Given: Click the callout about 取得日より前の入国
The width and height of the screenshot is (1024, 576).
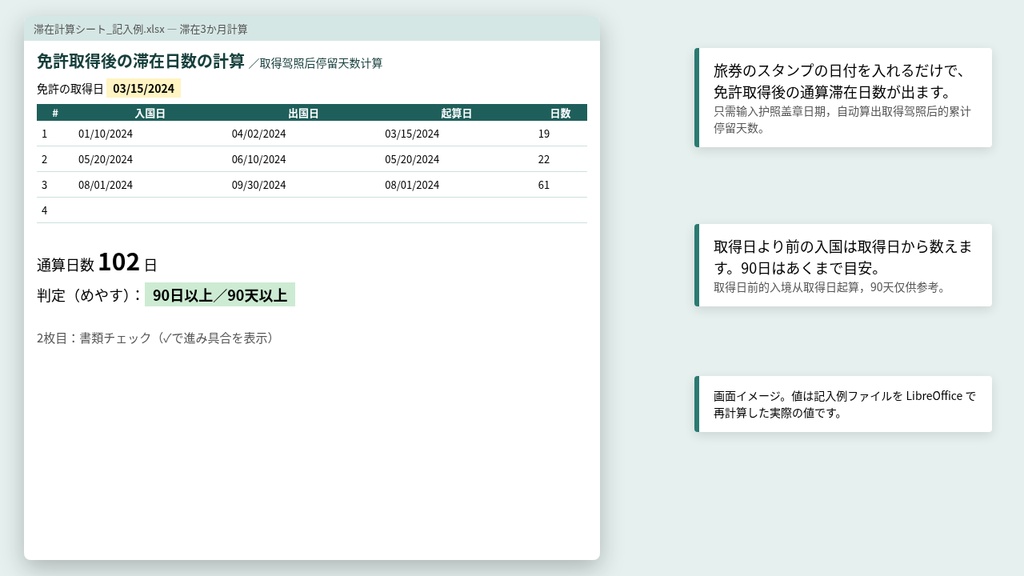Looking at the screenshot, I should (x=843, y=265).
